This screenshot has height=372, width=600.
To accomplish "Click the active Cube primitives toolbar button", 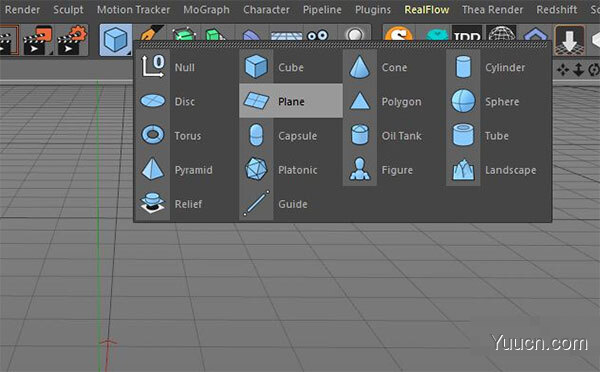I will (x=116, y=40).
